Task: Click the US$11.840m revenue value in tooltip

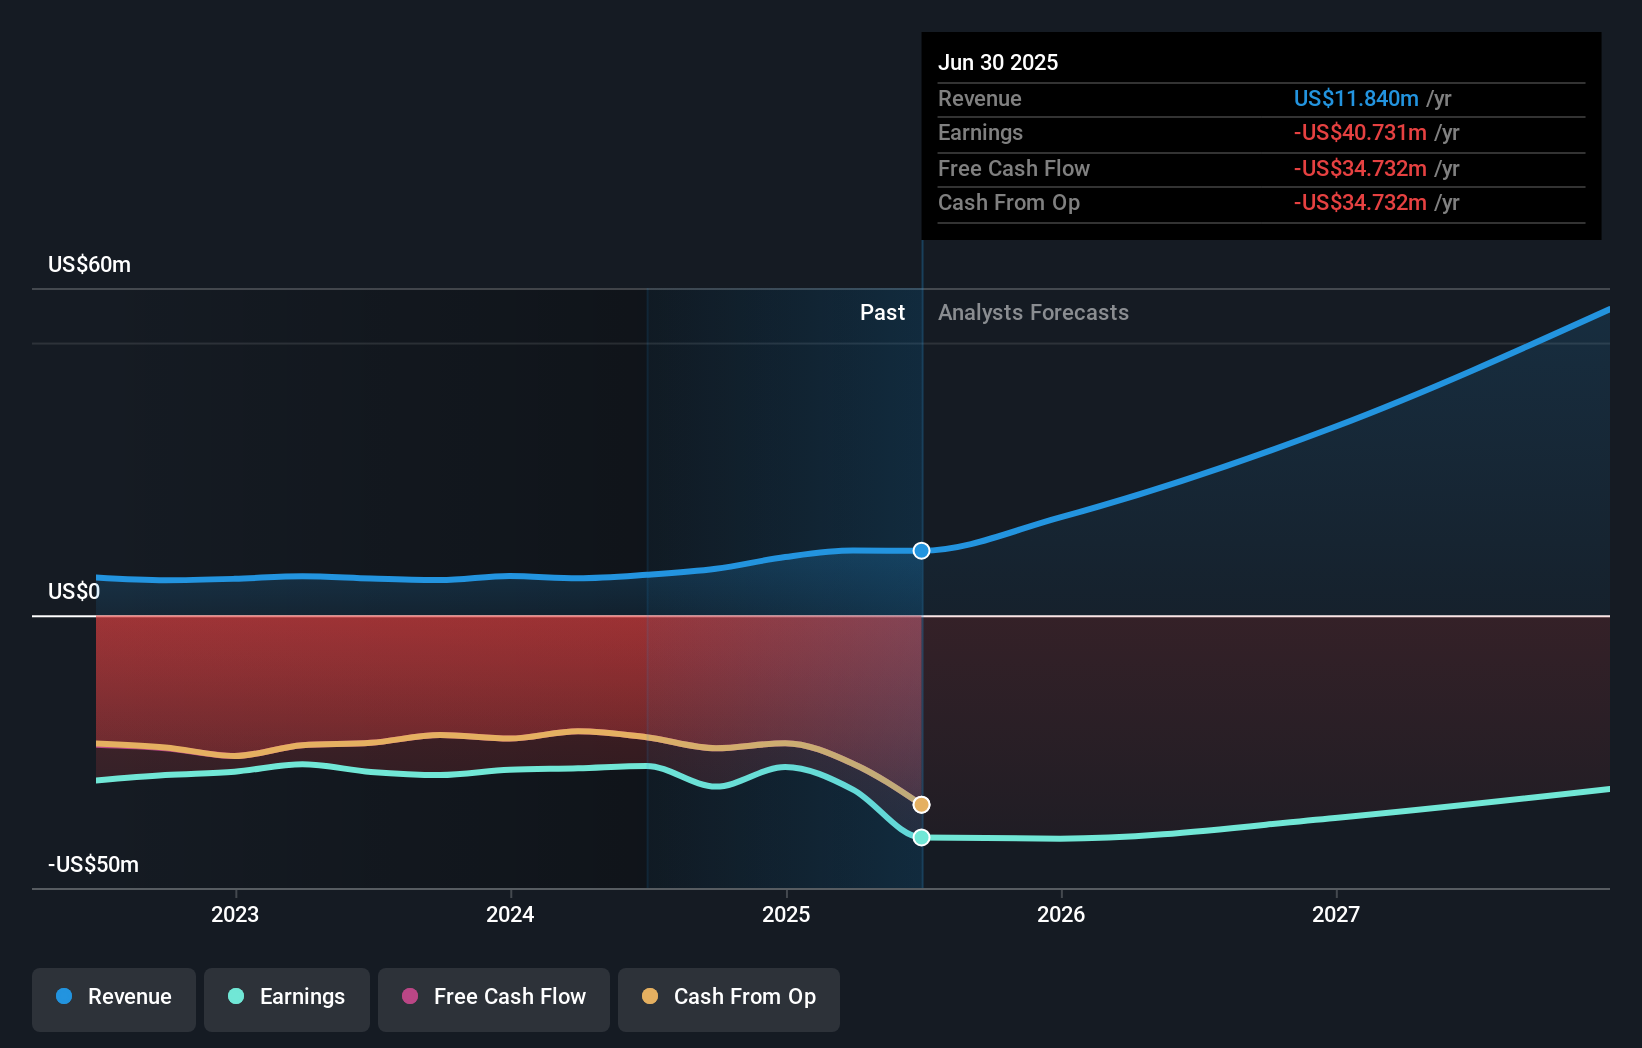Action: [1356, 98]
